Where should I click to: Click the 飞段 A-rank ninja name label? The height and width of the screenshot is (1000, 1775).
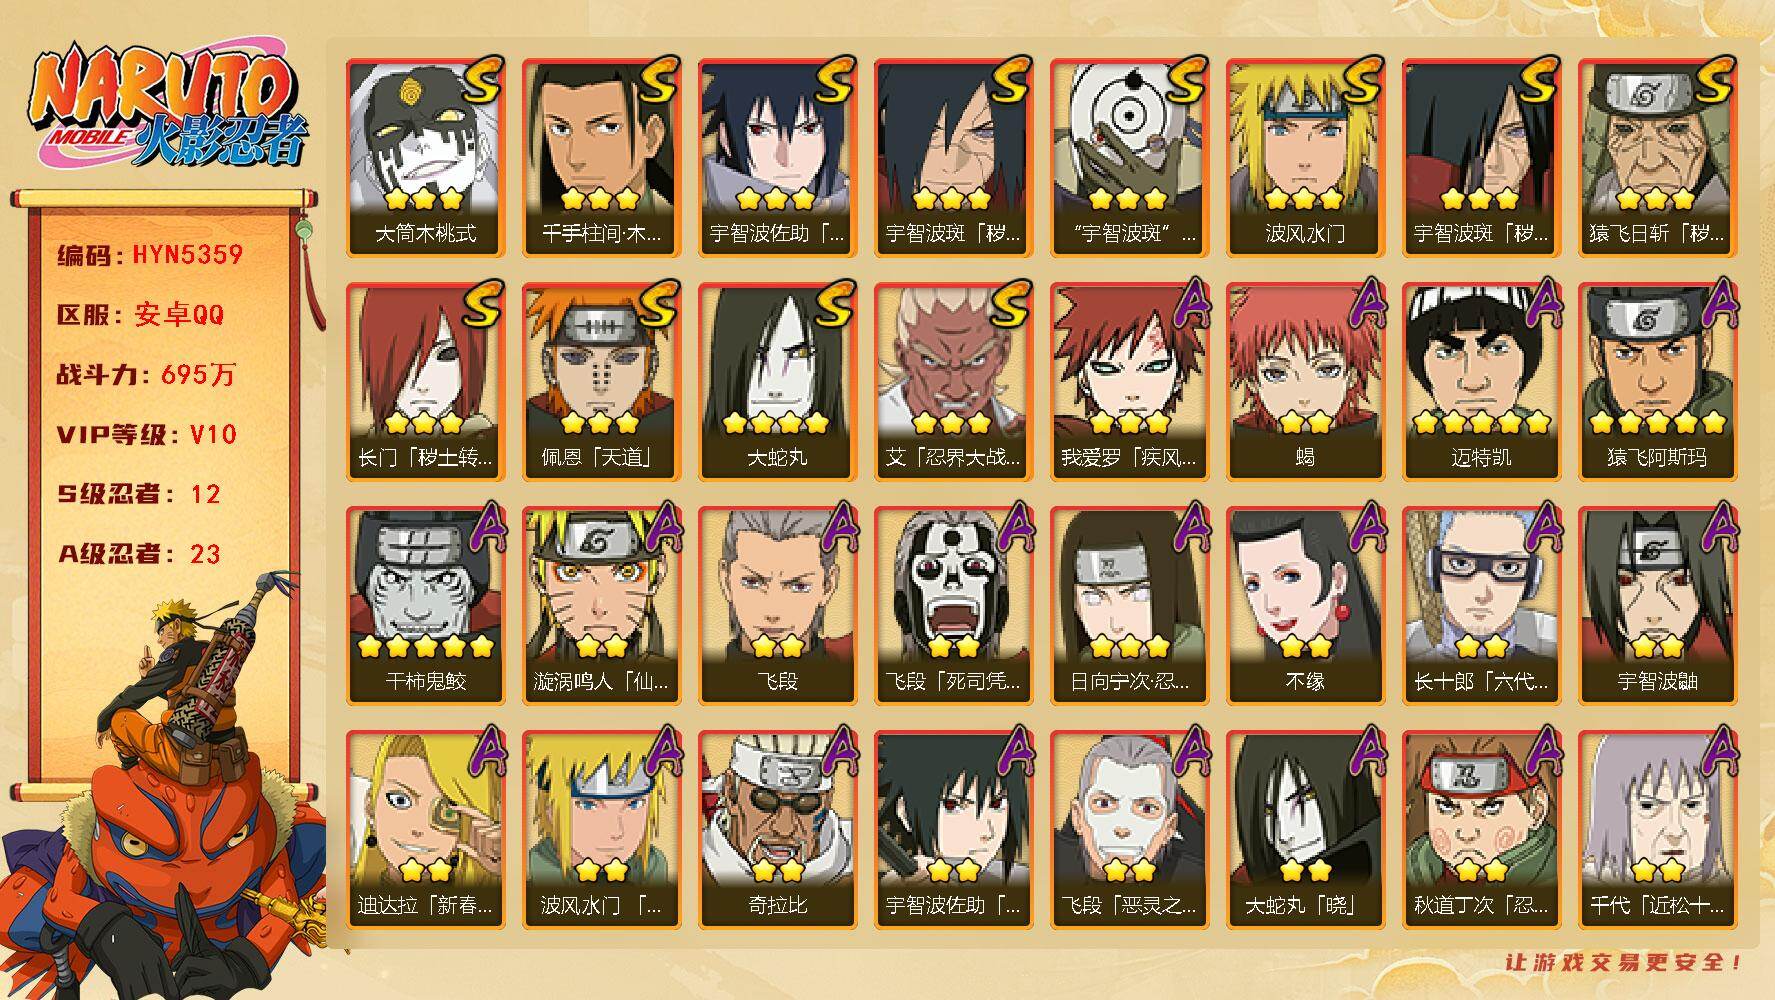point(777,682)
